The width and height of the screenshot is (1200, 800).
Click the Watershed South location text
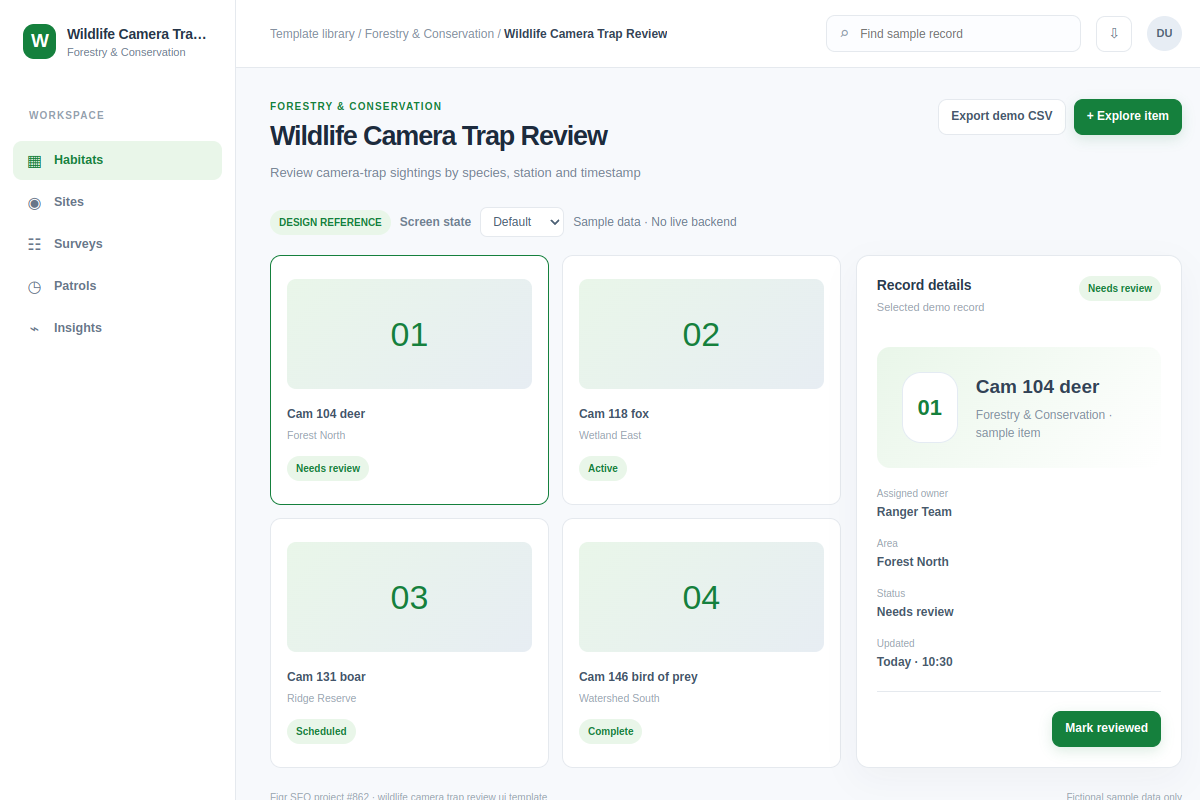[x=619, y=698]
